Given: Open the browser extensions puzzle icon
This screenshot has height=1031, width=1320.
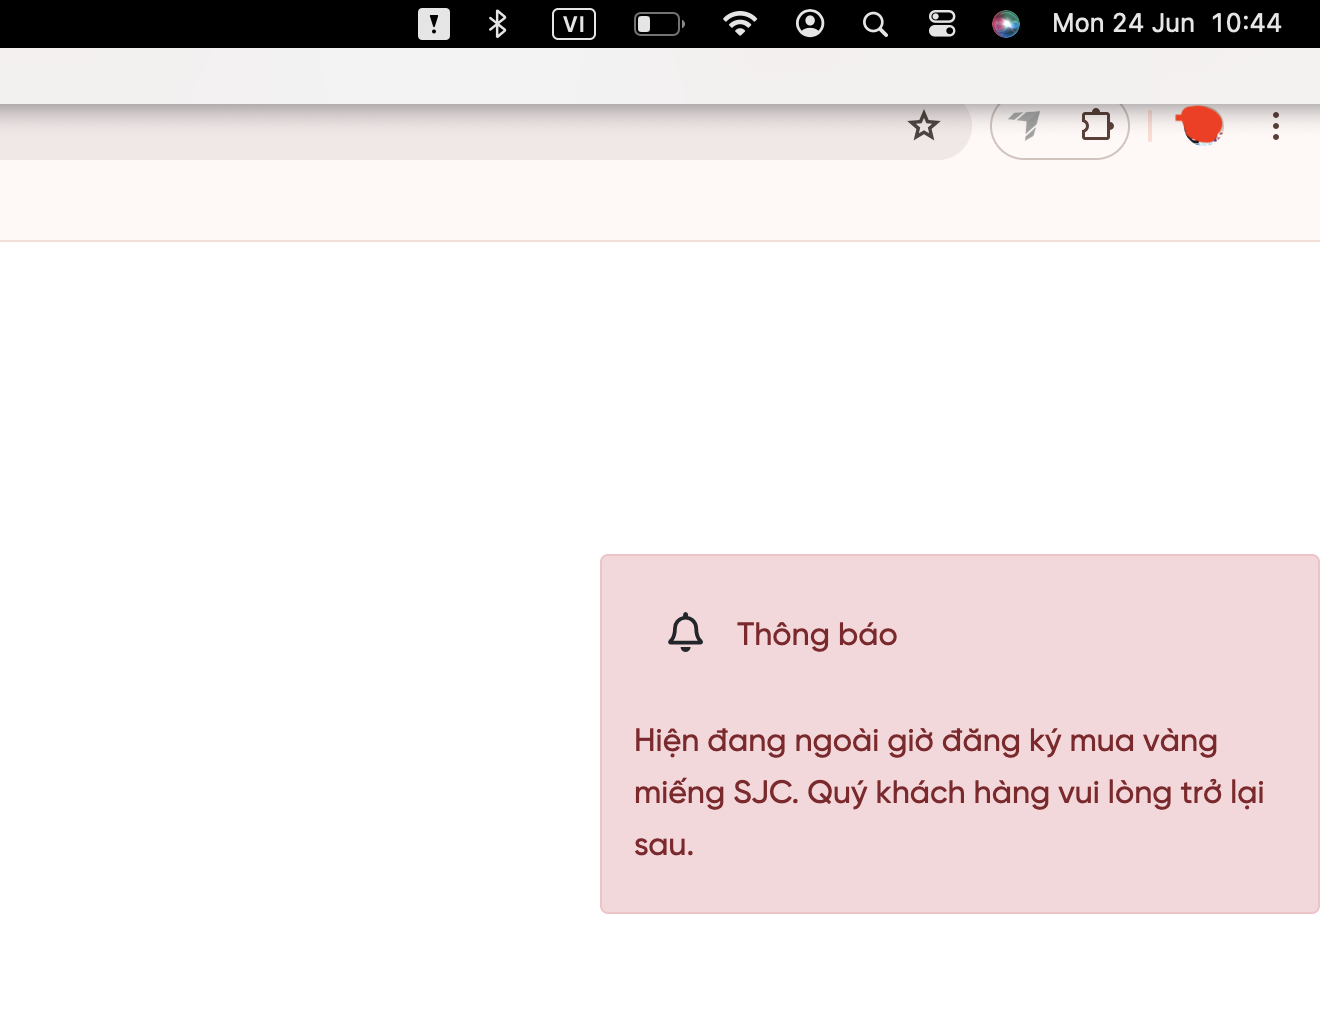Looking at the screenshot, I should pyautogui.click(x=1096, y=126).
